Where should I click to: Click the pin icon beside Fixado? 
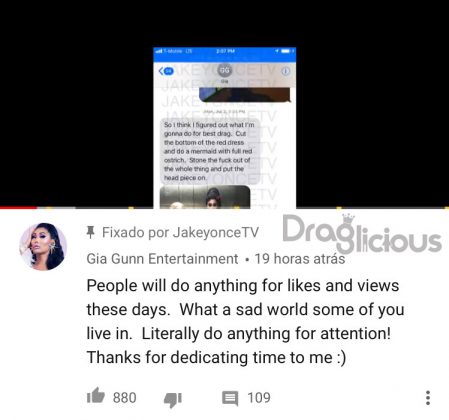(90, 232)
